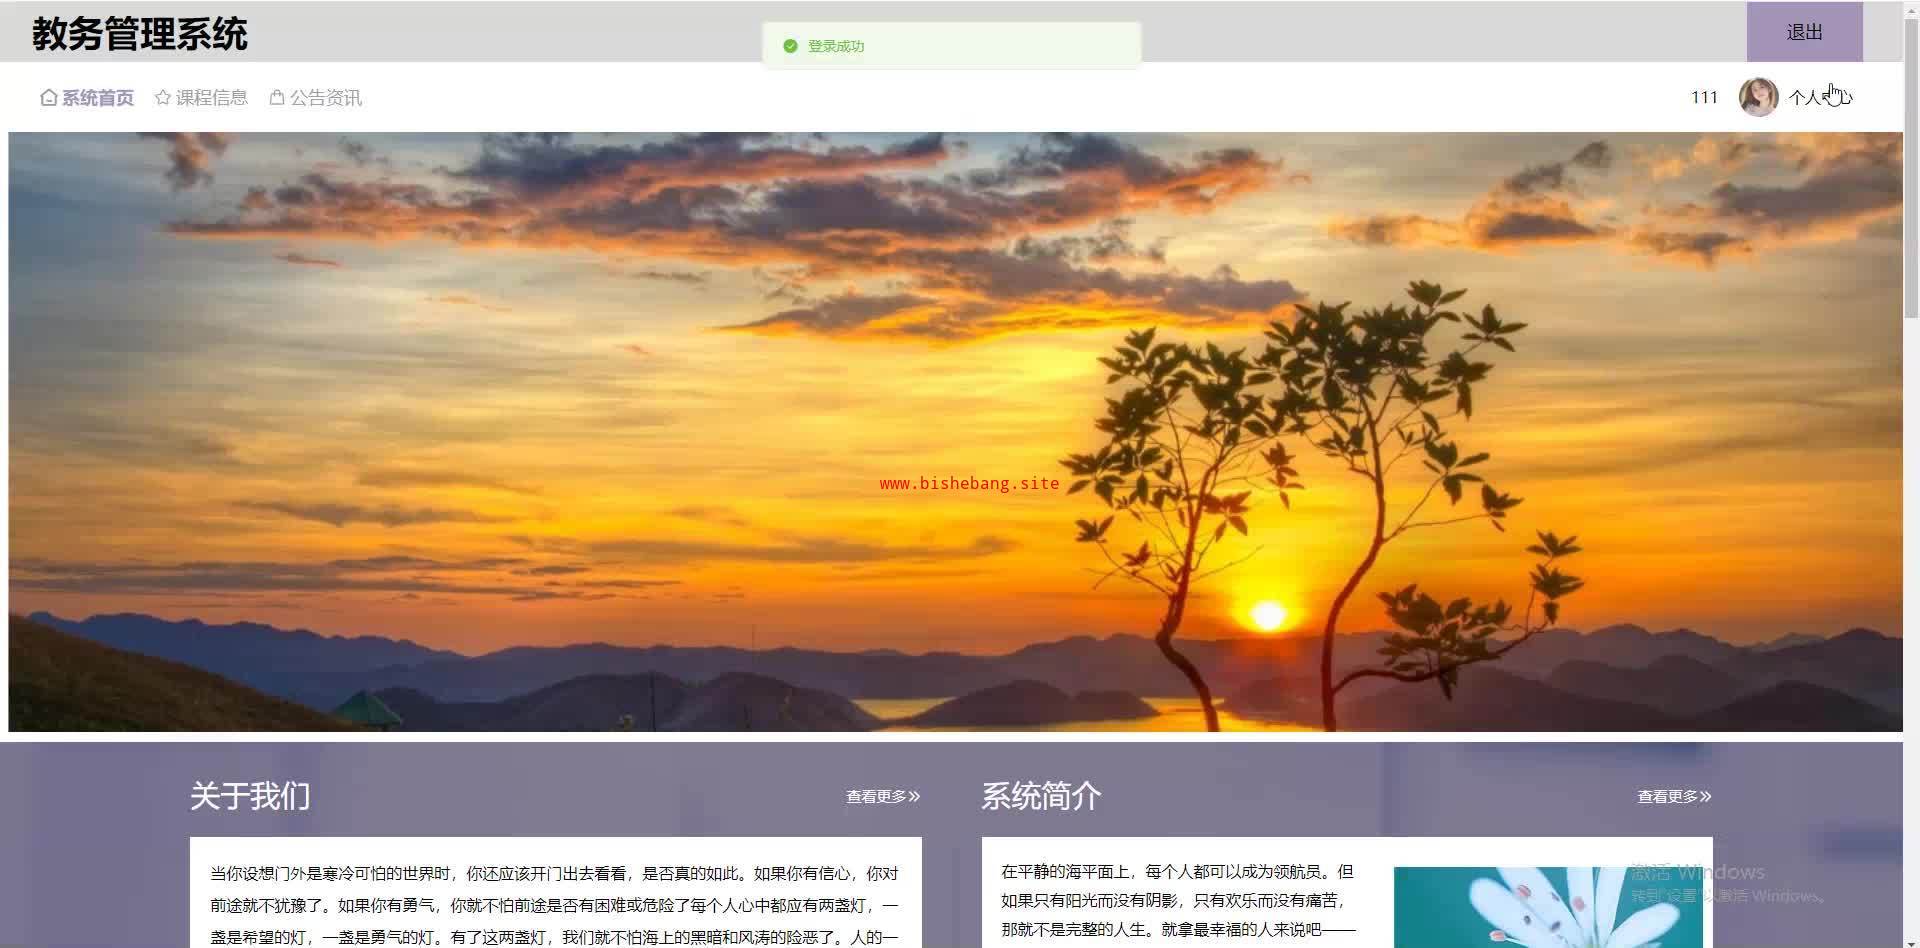Viewport: 1920px width, 948px height.
Task: Click the star icon beside 课程信息
Action: point(163,98)
